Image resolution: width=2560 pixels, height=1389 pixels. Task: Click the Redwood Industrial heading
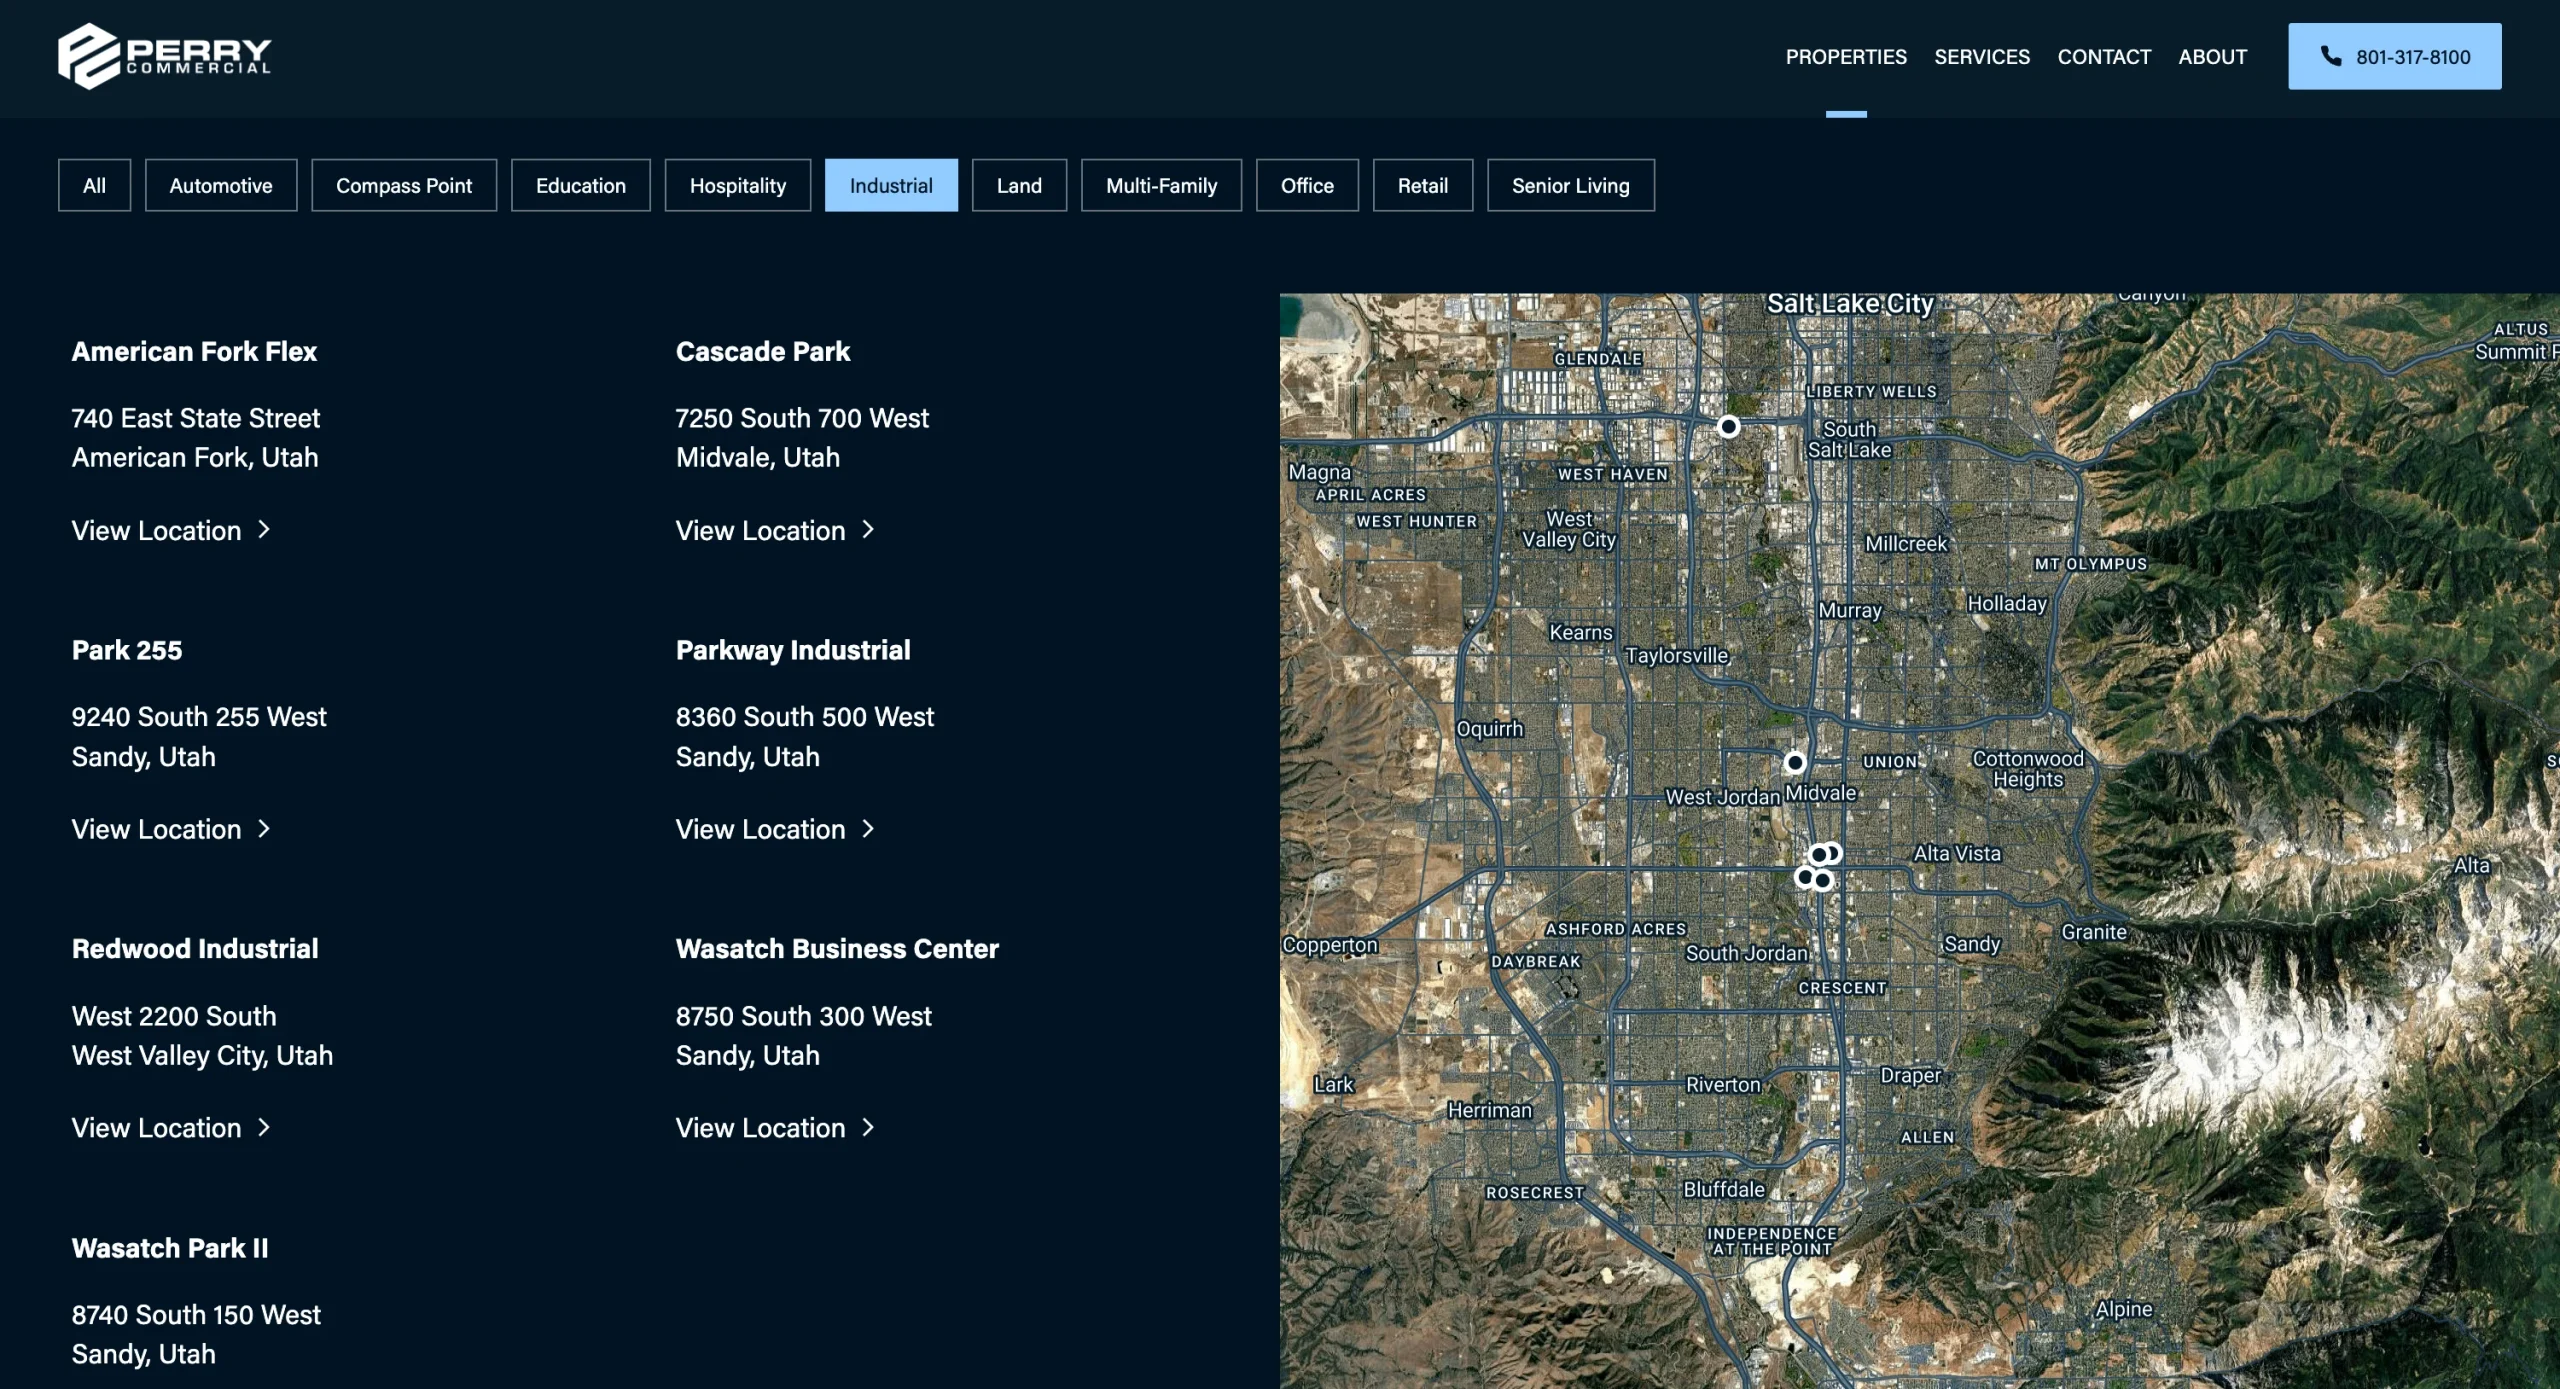pyautogui.click(x=195, y=948)
